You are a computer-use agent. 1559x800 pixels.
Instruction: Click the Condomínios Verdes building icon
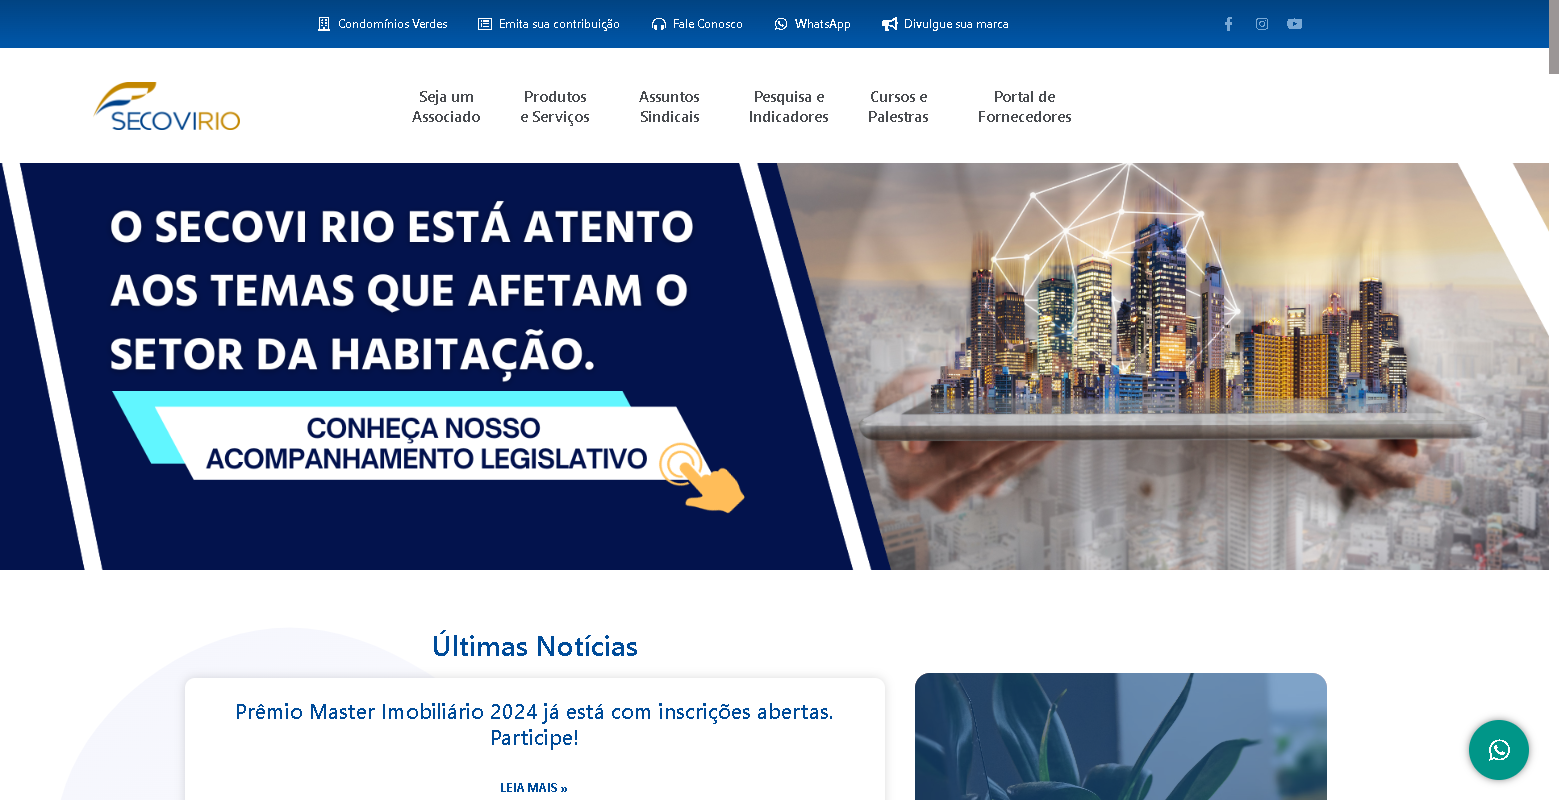(324, 24)
